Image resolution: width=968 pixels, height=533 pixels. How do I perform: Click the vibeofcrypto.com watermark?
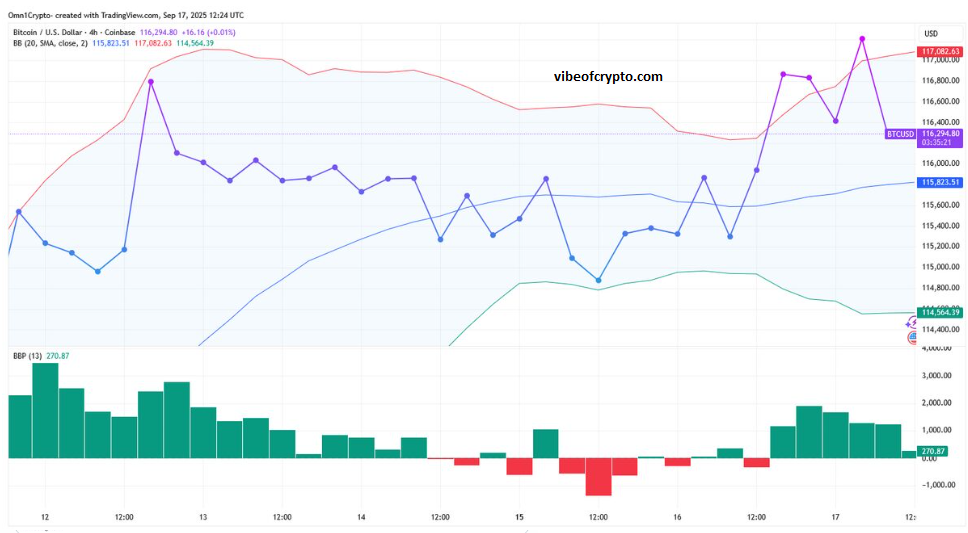(608, 76)
